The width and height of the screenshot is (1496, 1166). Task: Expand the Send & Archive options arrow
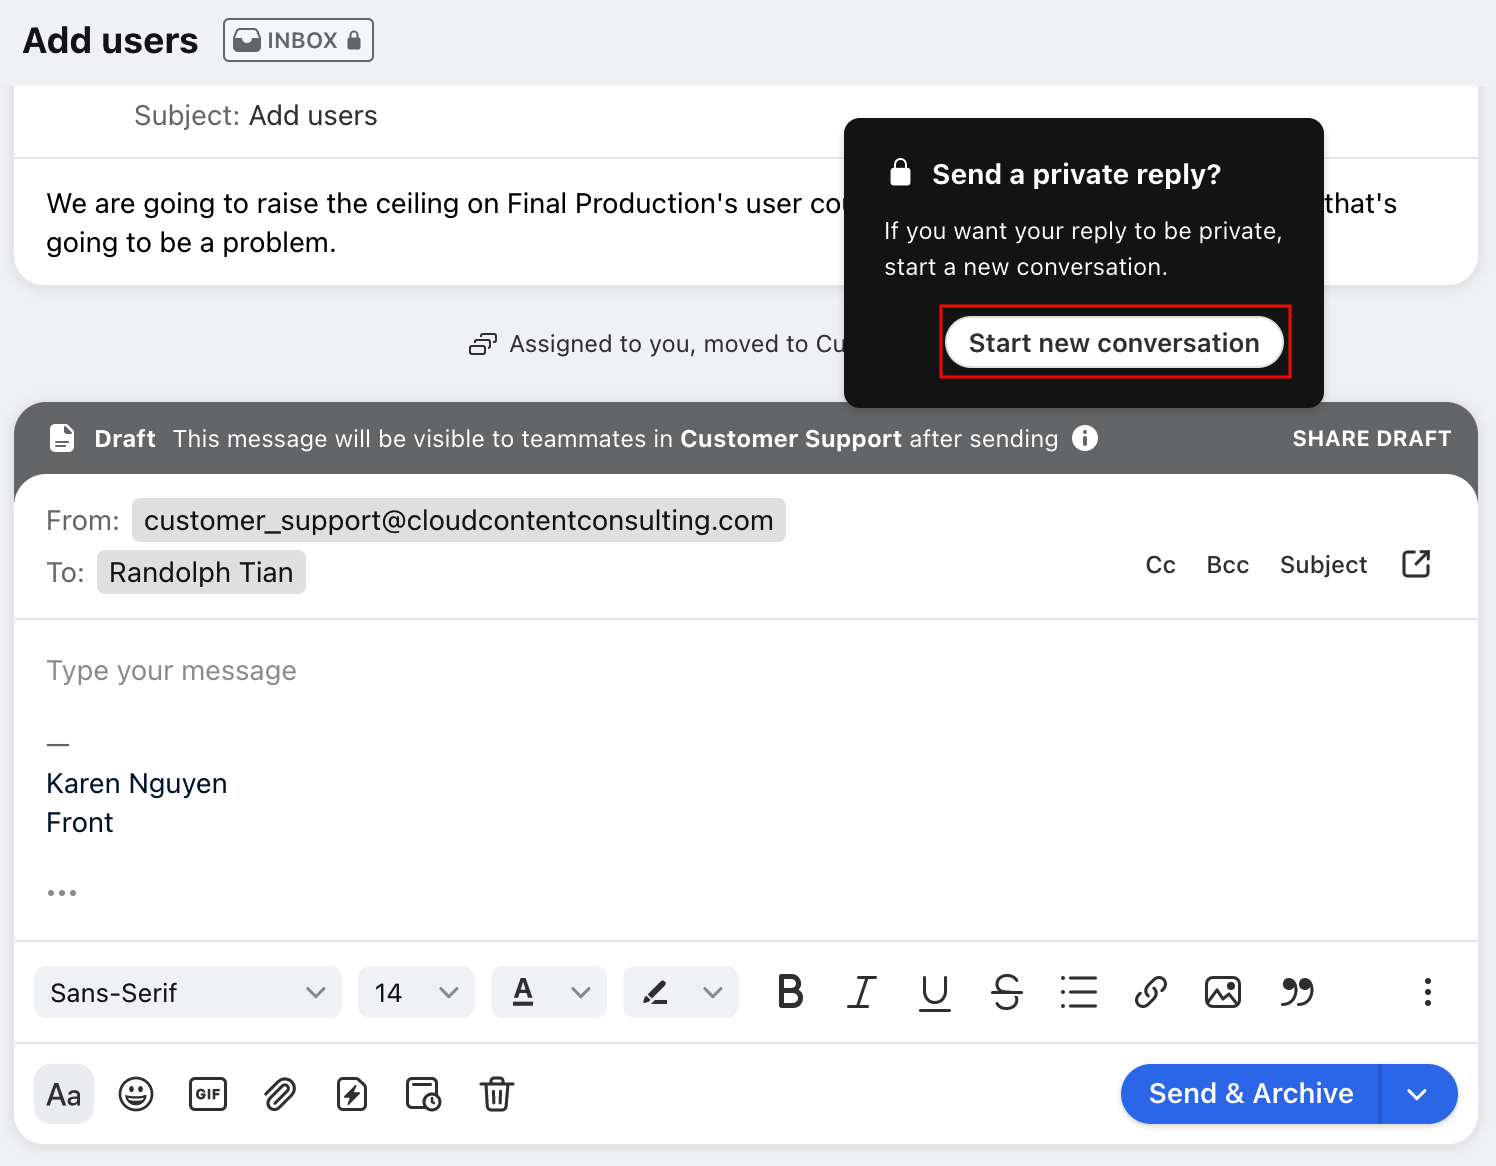click(x=1419, y=1094)
